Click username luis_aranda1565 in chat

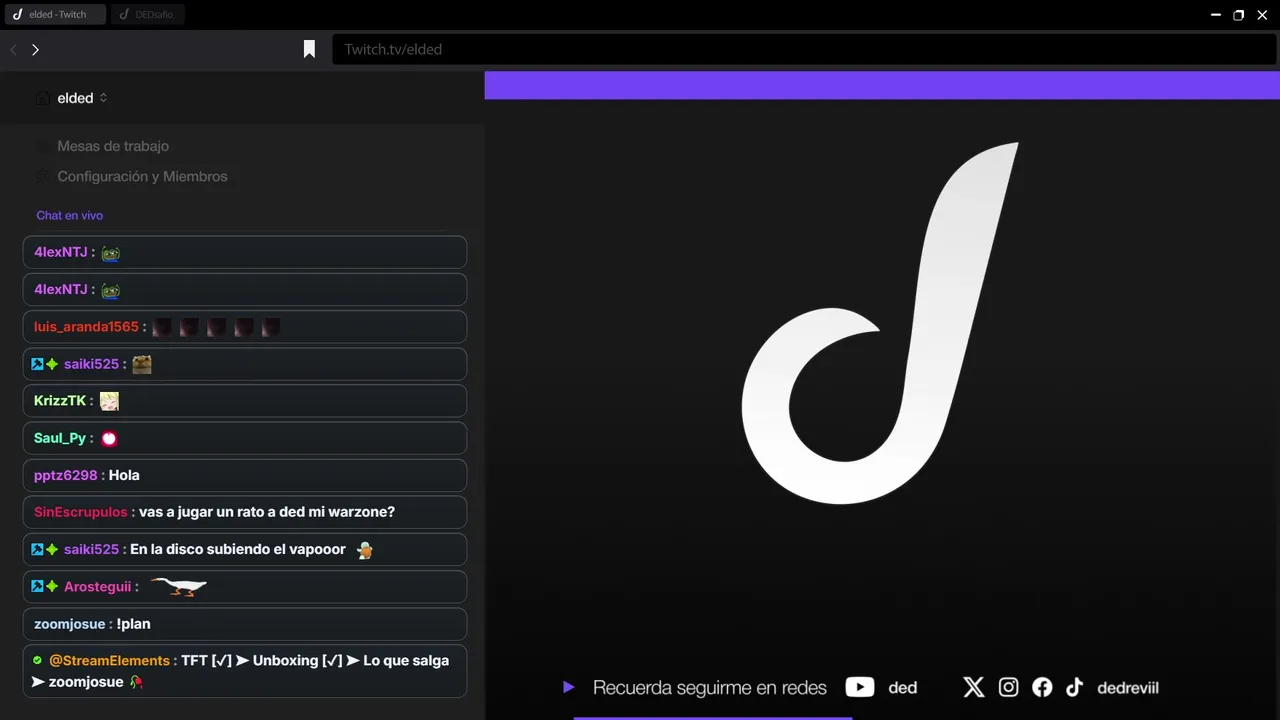click(86, 327)
